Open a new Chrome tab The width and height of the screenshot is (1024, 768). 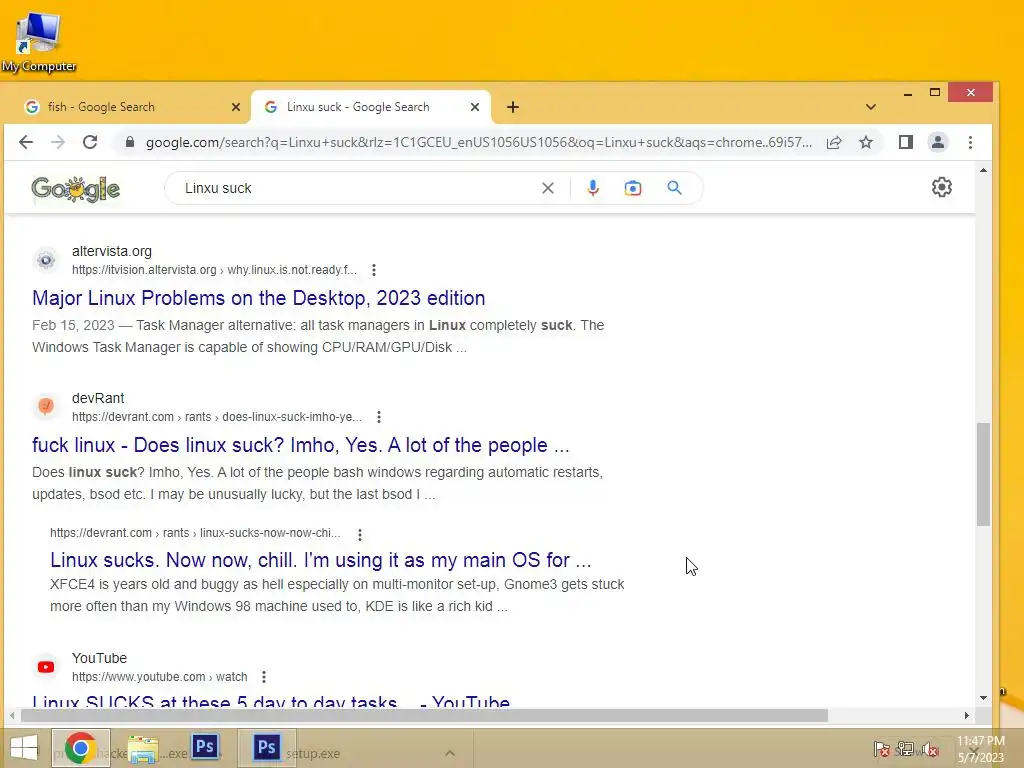(x=513, y=107)
